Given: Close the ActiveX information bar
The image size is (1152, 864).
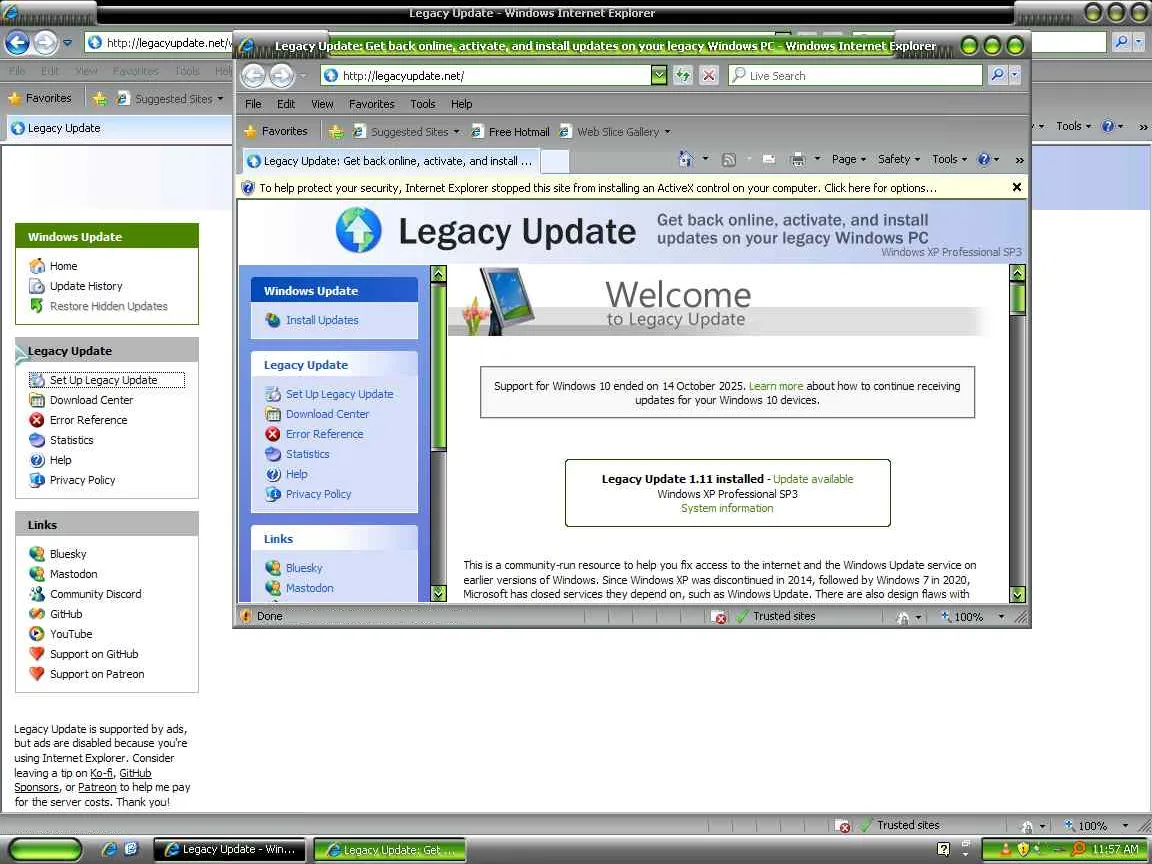Looking at the screenshot, I should click(1017, 187).
